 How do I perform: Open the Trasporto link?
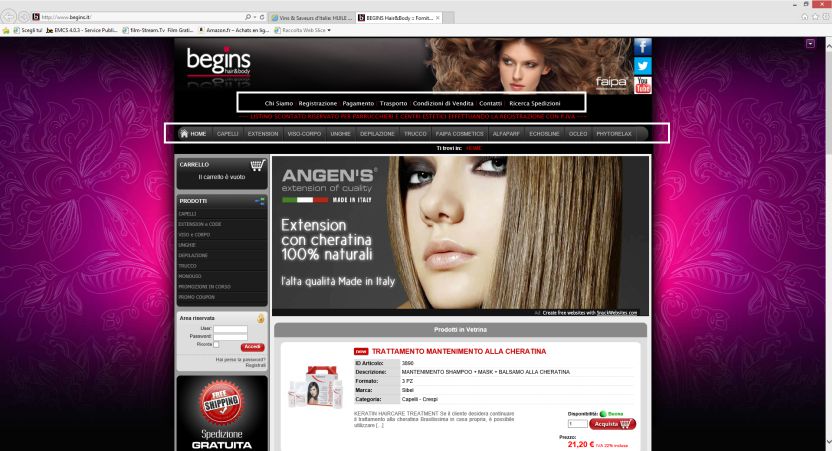[393, 103]
